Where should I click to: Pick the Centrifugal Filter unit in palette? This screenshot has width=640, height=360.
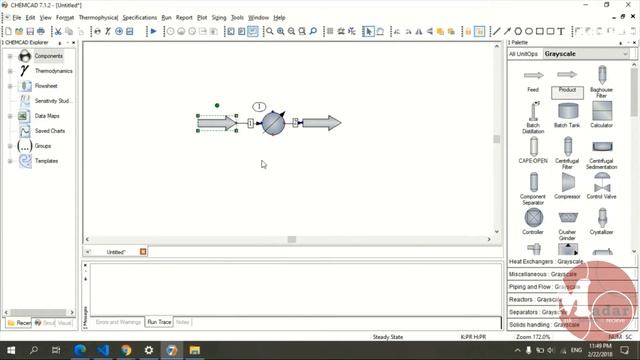[567, 153]
